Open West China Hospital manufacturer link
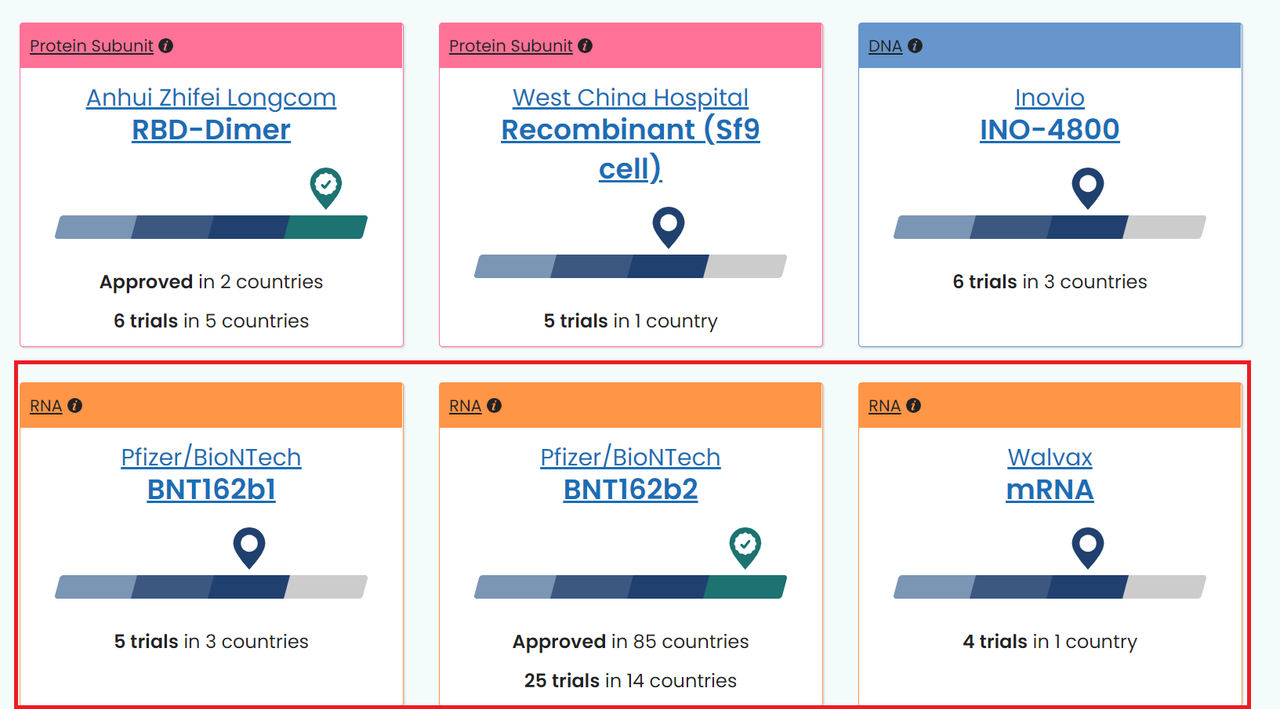This screenshot has width=1280, height=709. click(x=630, y=98)
